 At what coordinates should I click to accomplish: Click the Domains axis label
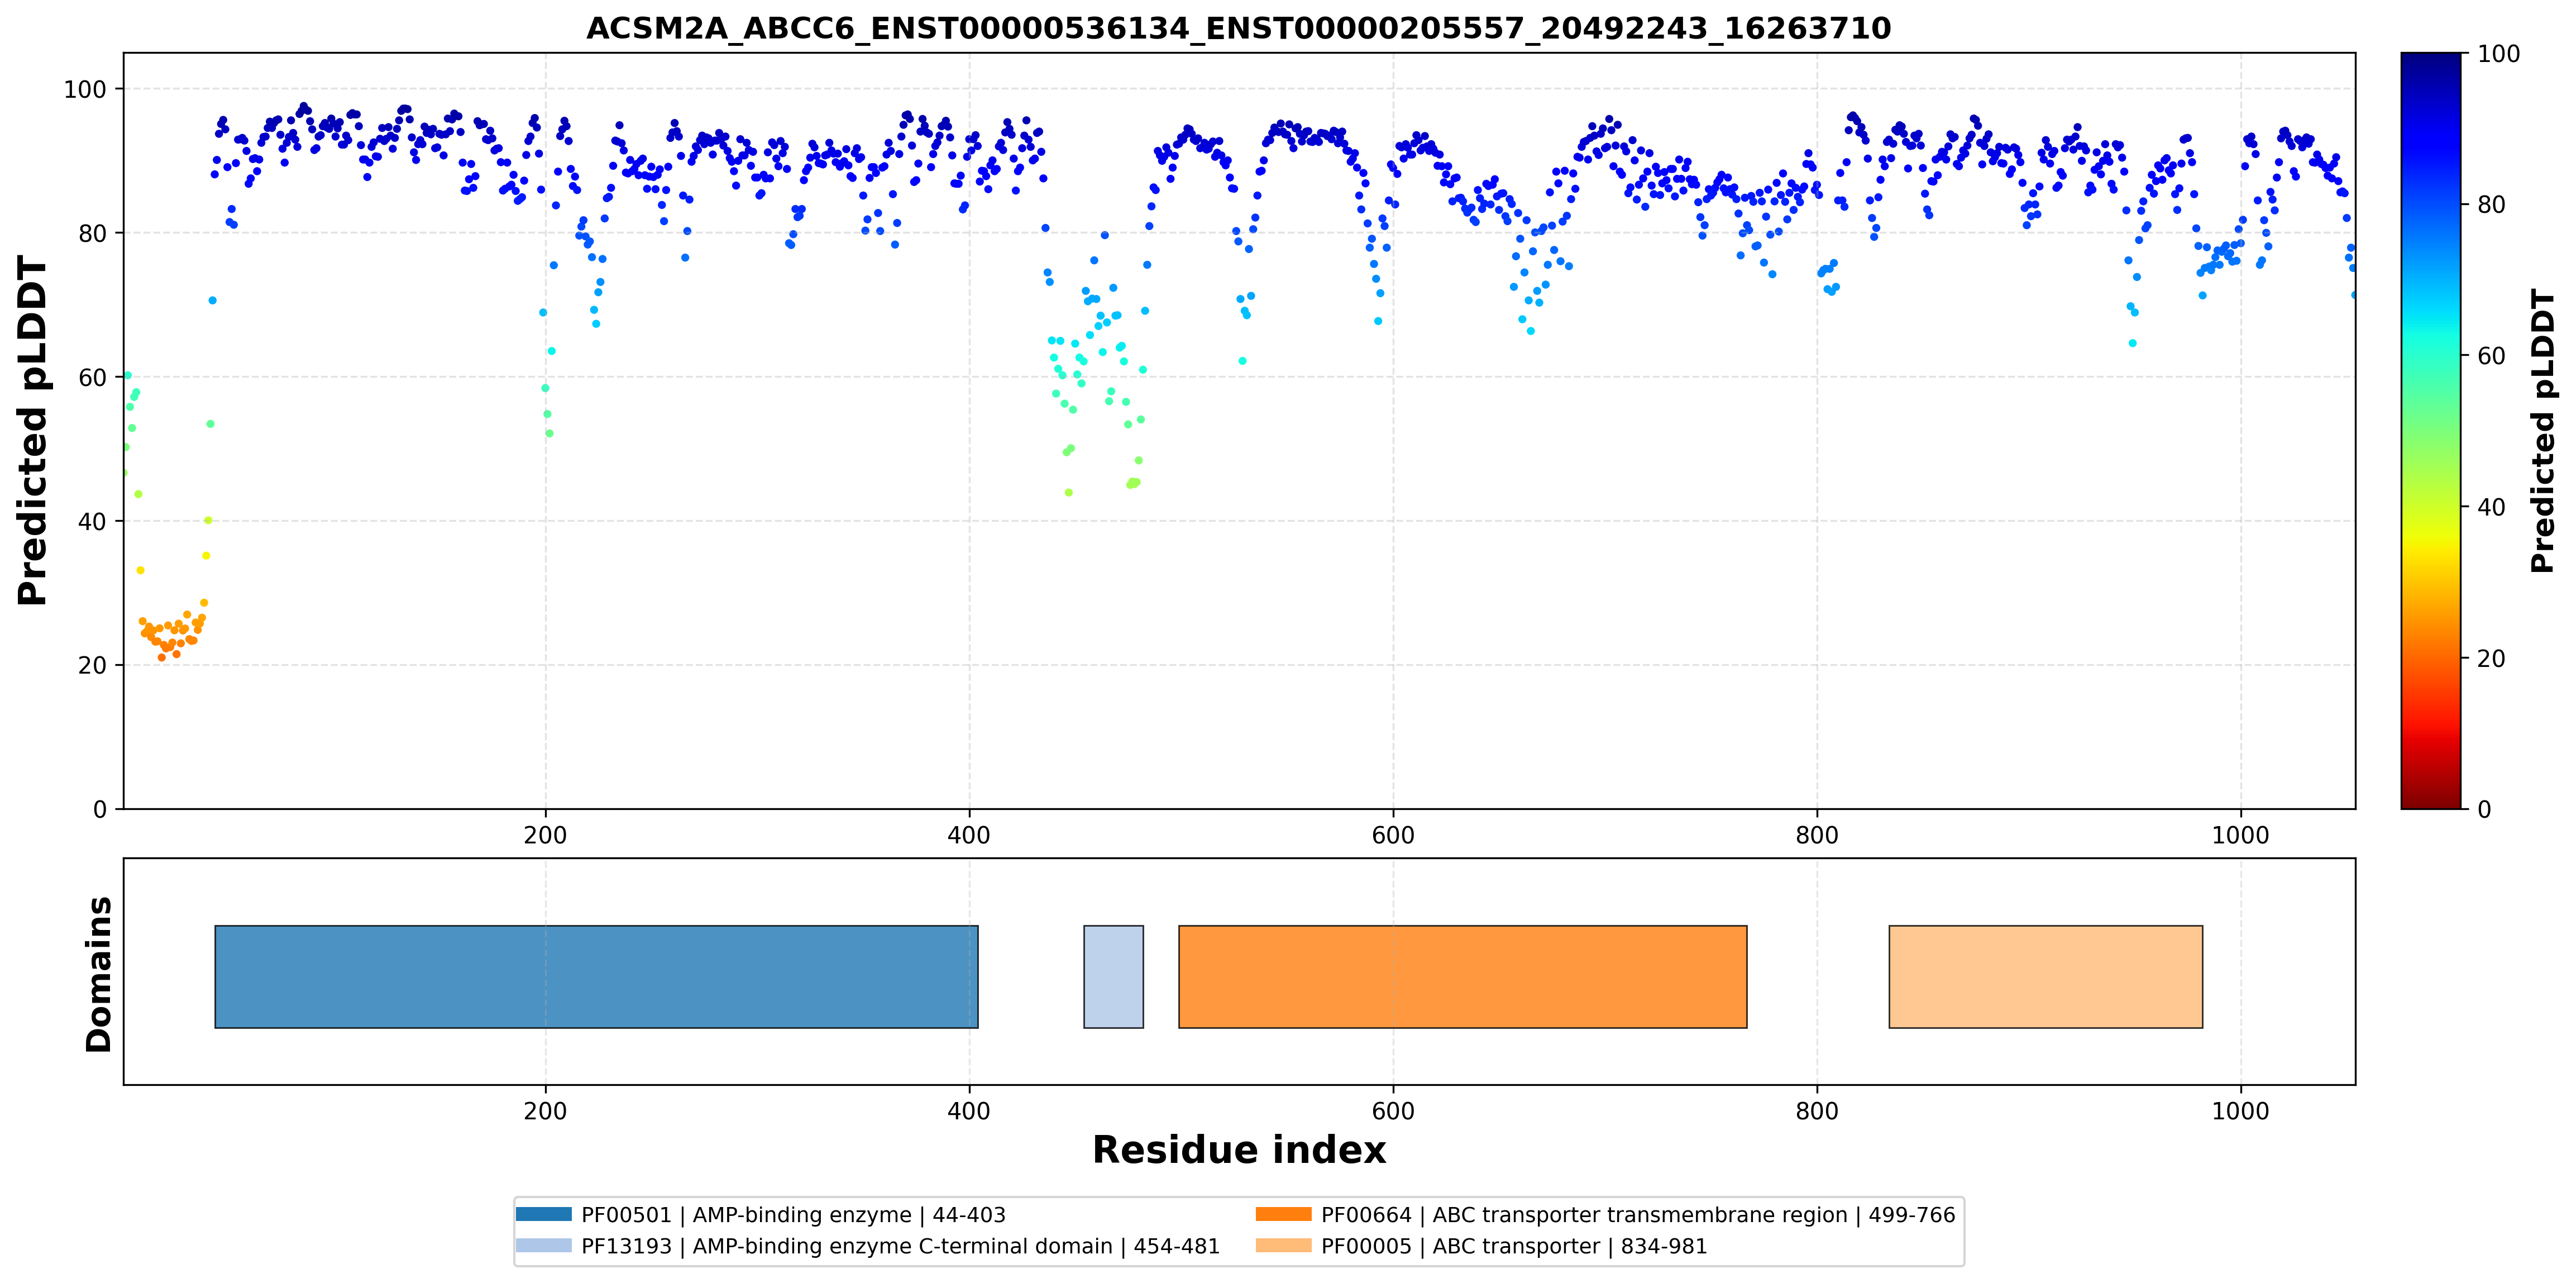(98, 974)
